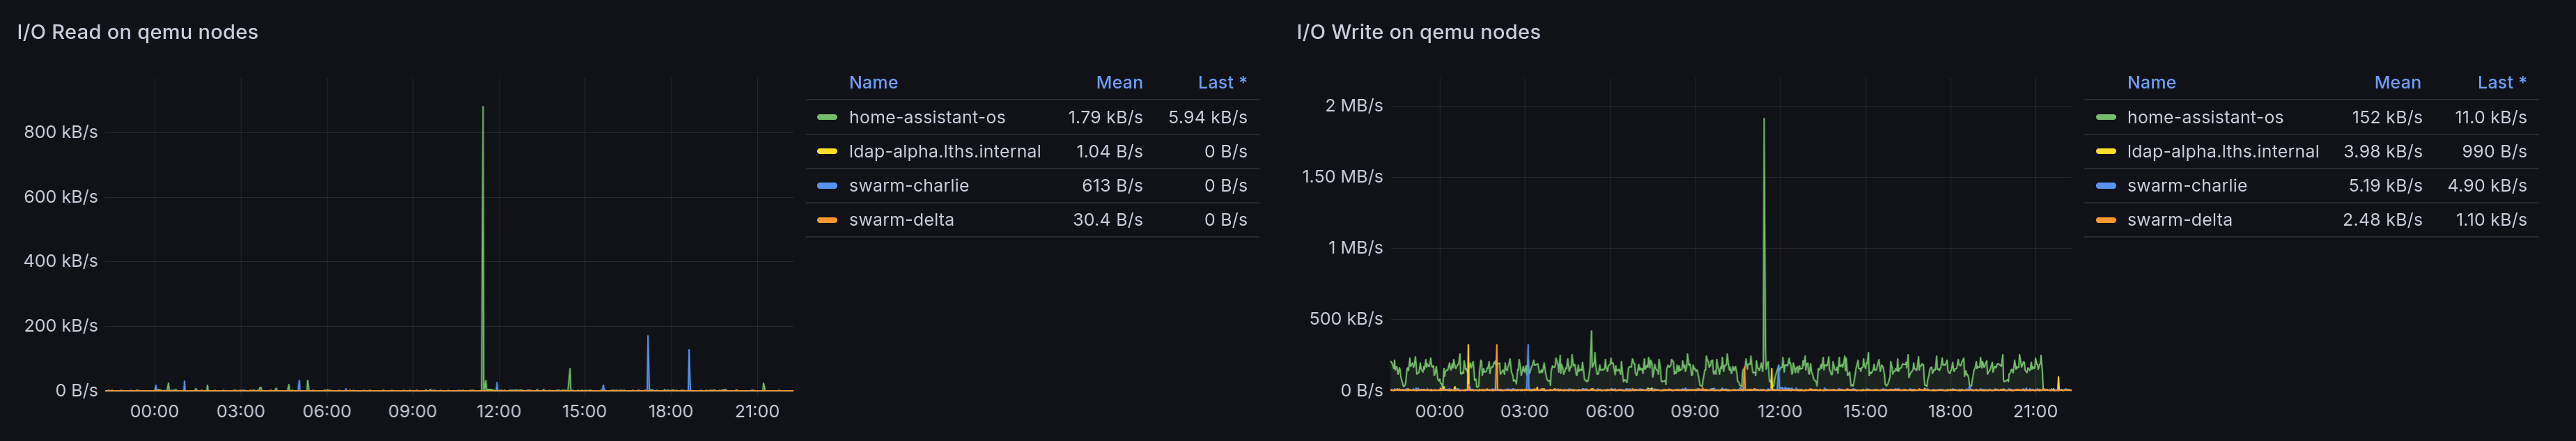Click ldap-alpha yellow color swatch in Write legend
2576x441 pixels.
click(2105, 151)
